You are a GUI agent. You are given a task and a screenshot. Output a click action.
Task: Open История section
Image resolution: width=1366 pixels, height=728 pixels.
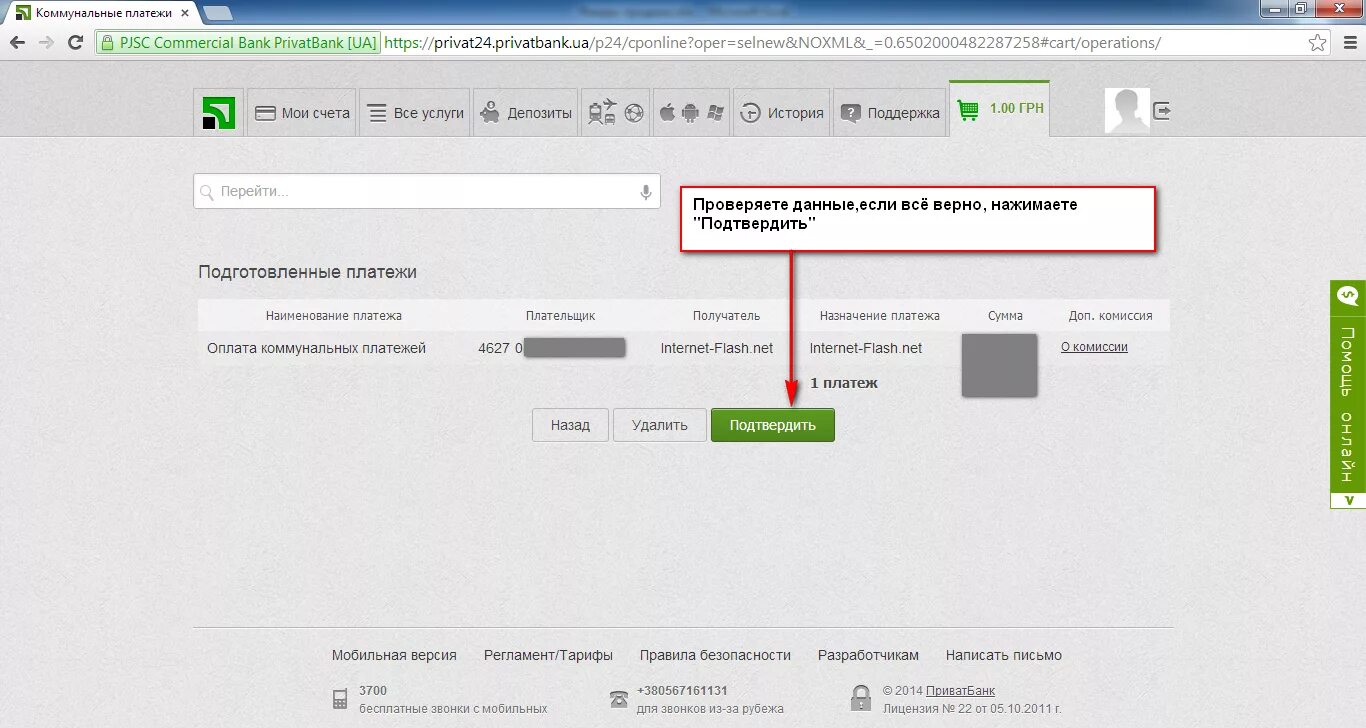(782, 113)
